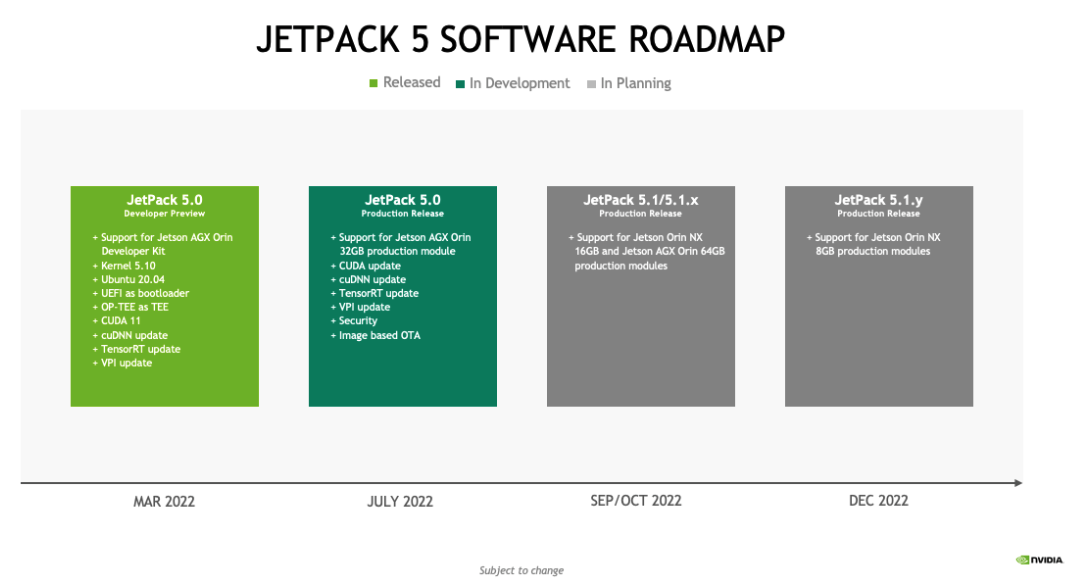Select the JetPack 5.0 Developer Preview card

164,295
